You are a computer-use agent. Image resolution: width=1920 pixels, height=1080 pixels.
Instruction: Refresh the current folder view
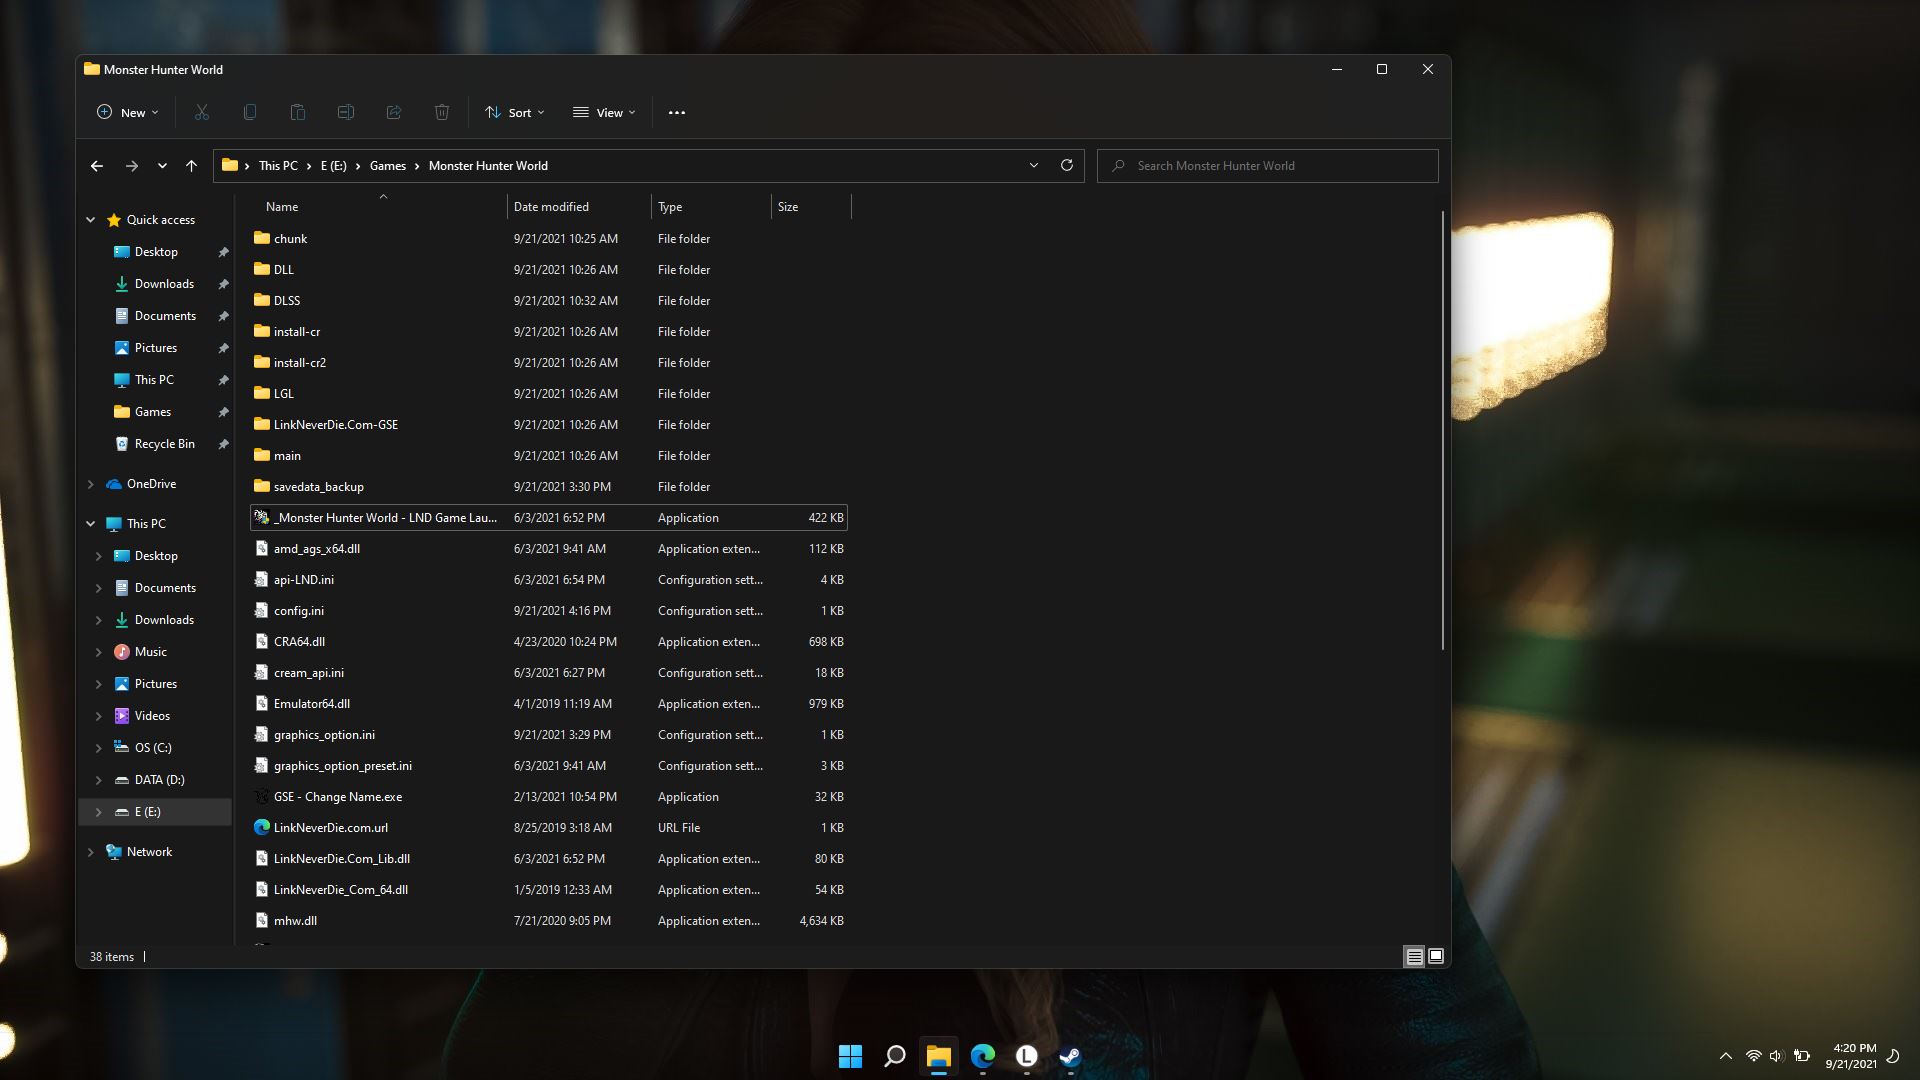tap(1067, 165)
